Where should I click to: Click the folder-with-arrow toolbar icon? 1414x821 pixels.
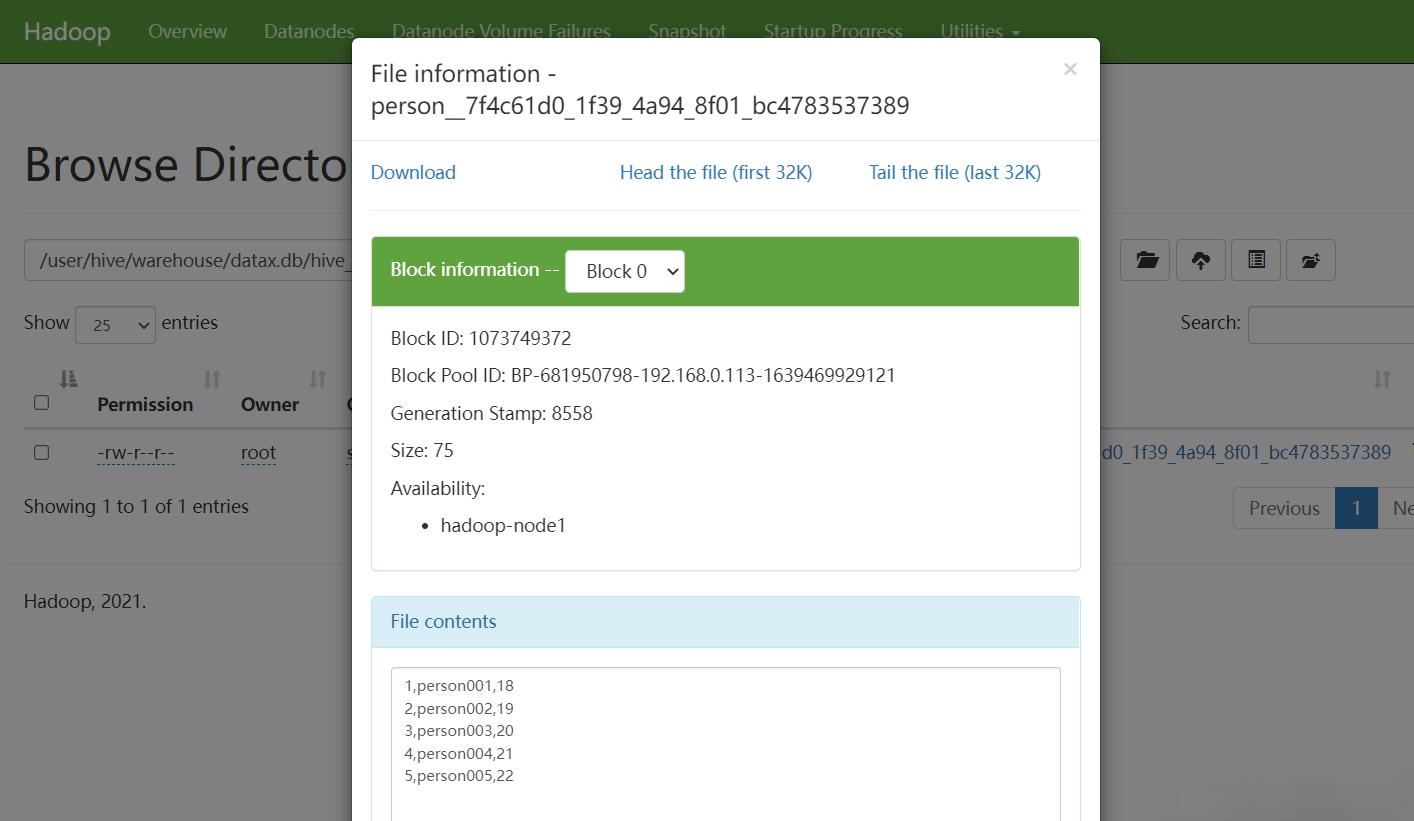pos(1310,259)
